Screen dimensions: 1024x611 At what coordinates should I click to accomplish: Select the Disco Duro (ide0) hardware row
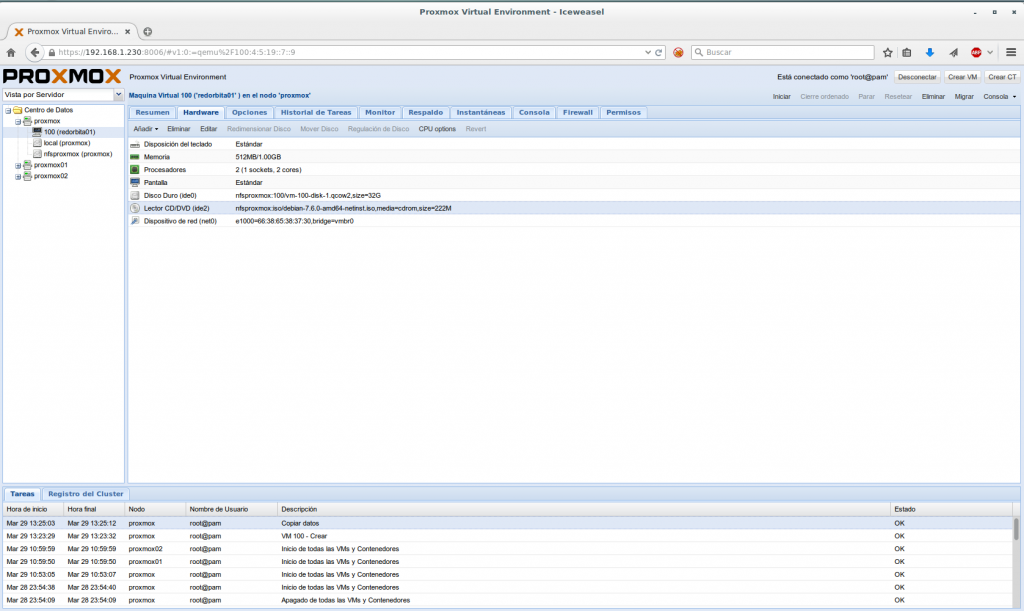[x=170, y=195]
